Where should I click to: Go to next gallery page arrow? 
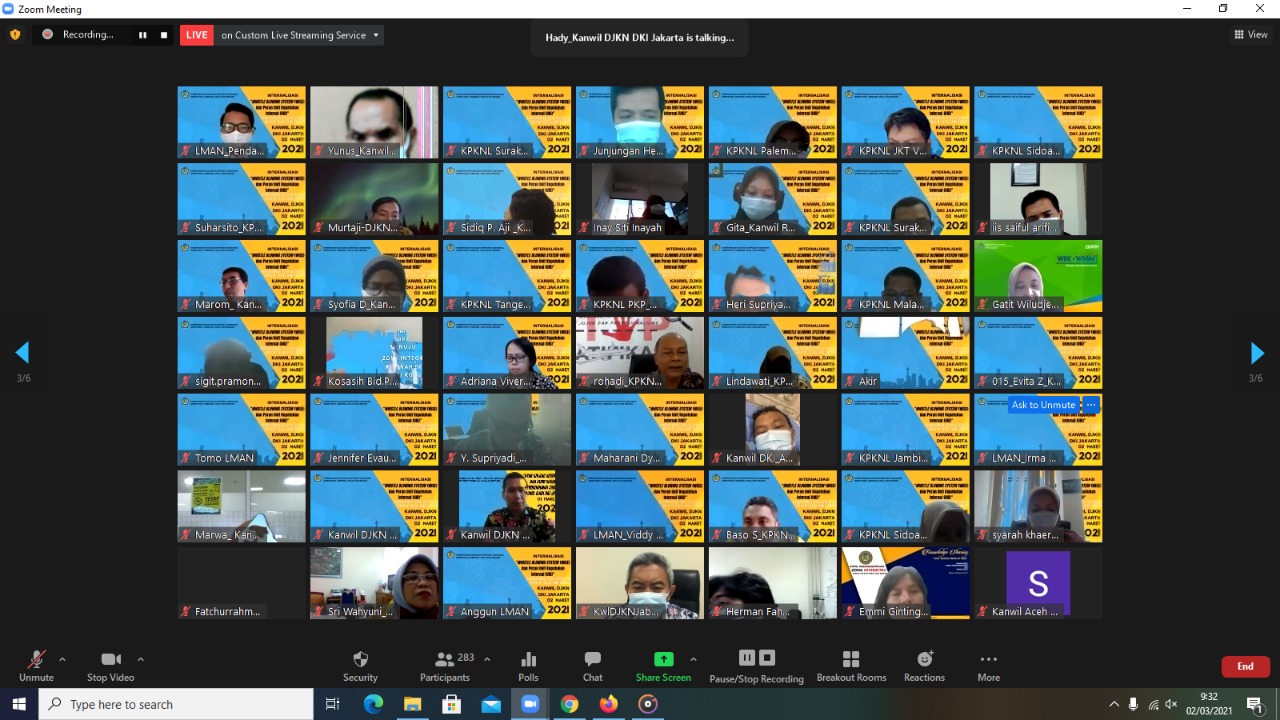point(1257,353)
